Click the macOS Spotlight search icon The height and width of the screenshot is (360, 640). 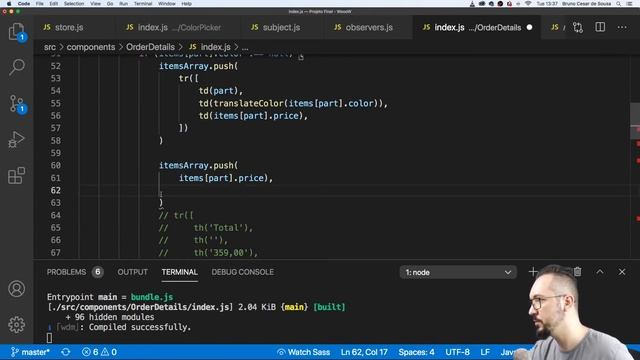coord(619,3)
